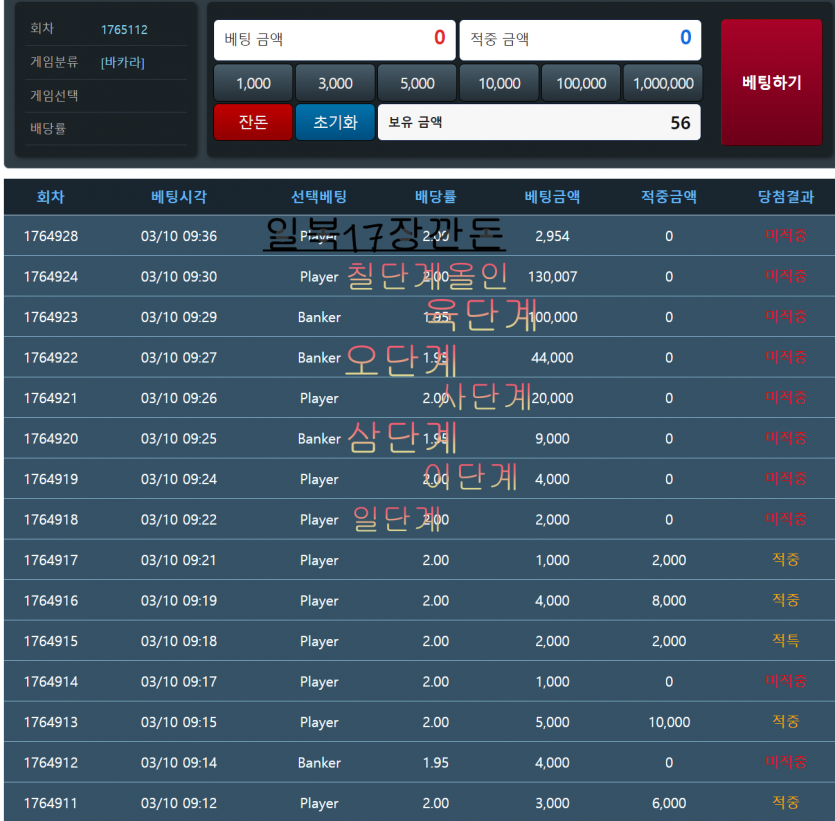Select the 1,000 chip amount button
This screenshot has height=821, width=835.
tap(253, 83)
